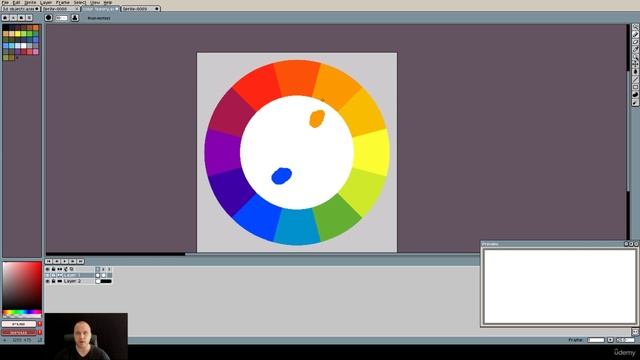Select the Contour tool
Screen dimensions: 640x360
click(635, 95)
